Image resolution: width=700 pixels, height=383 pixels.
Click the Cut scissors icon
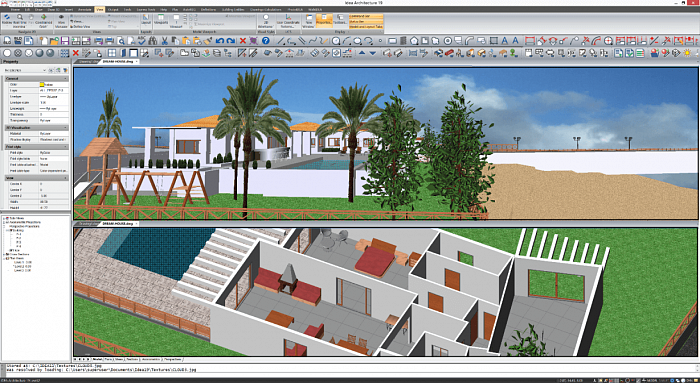164,41
